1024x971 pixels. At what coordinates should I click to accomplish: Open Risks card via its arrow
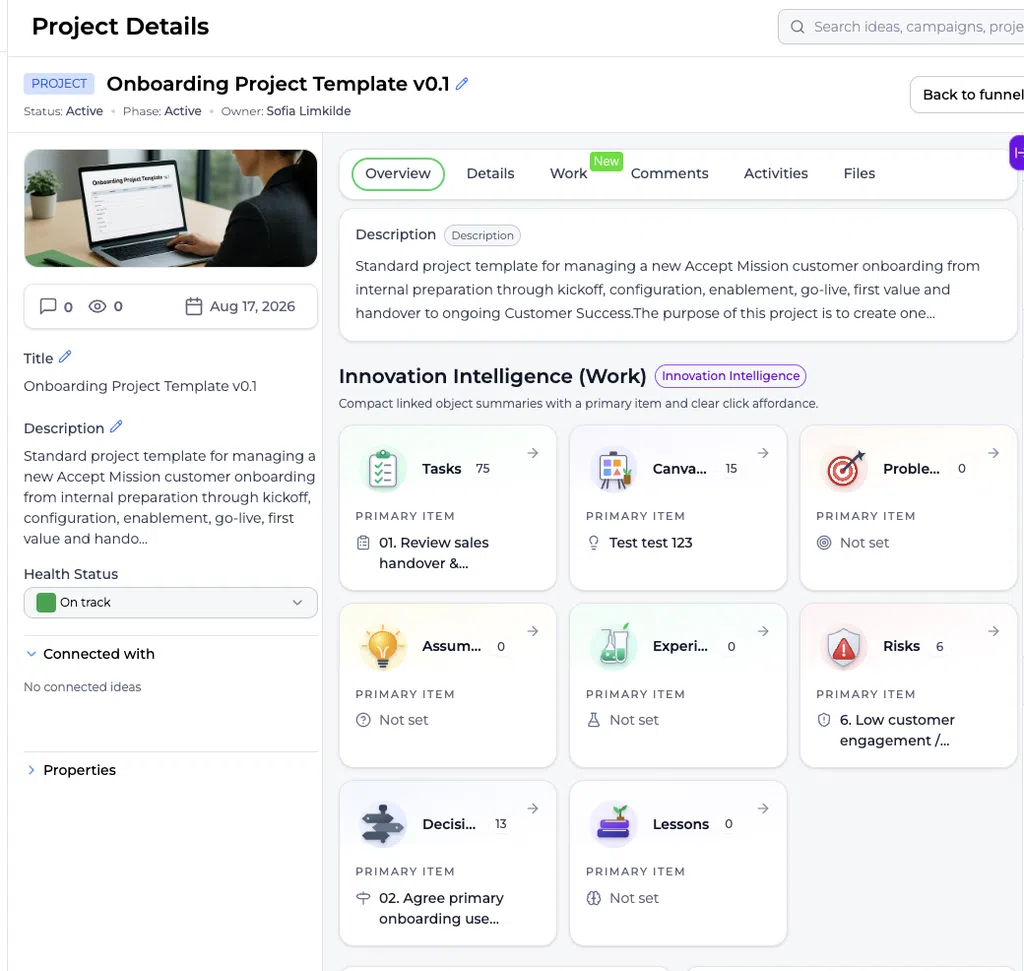click(993, 631)
